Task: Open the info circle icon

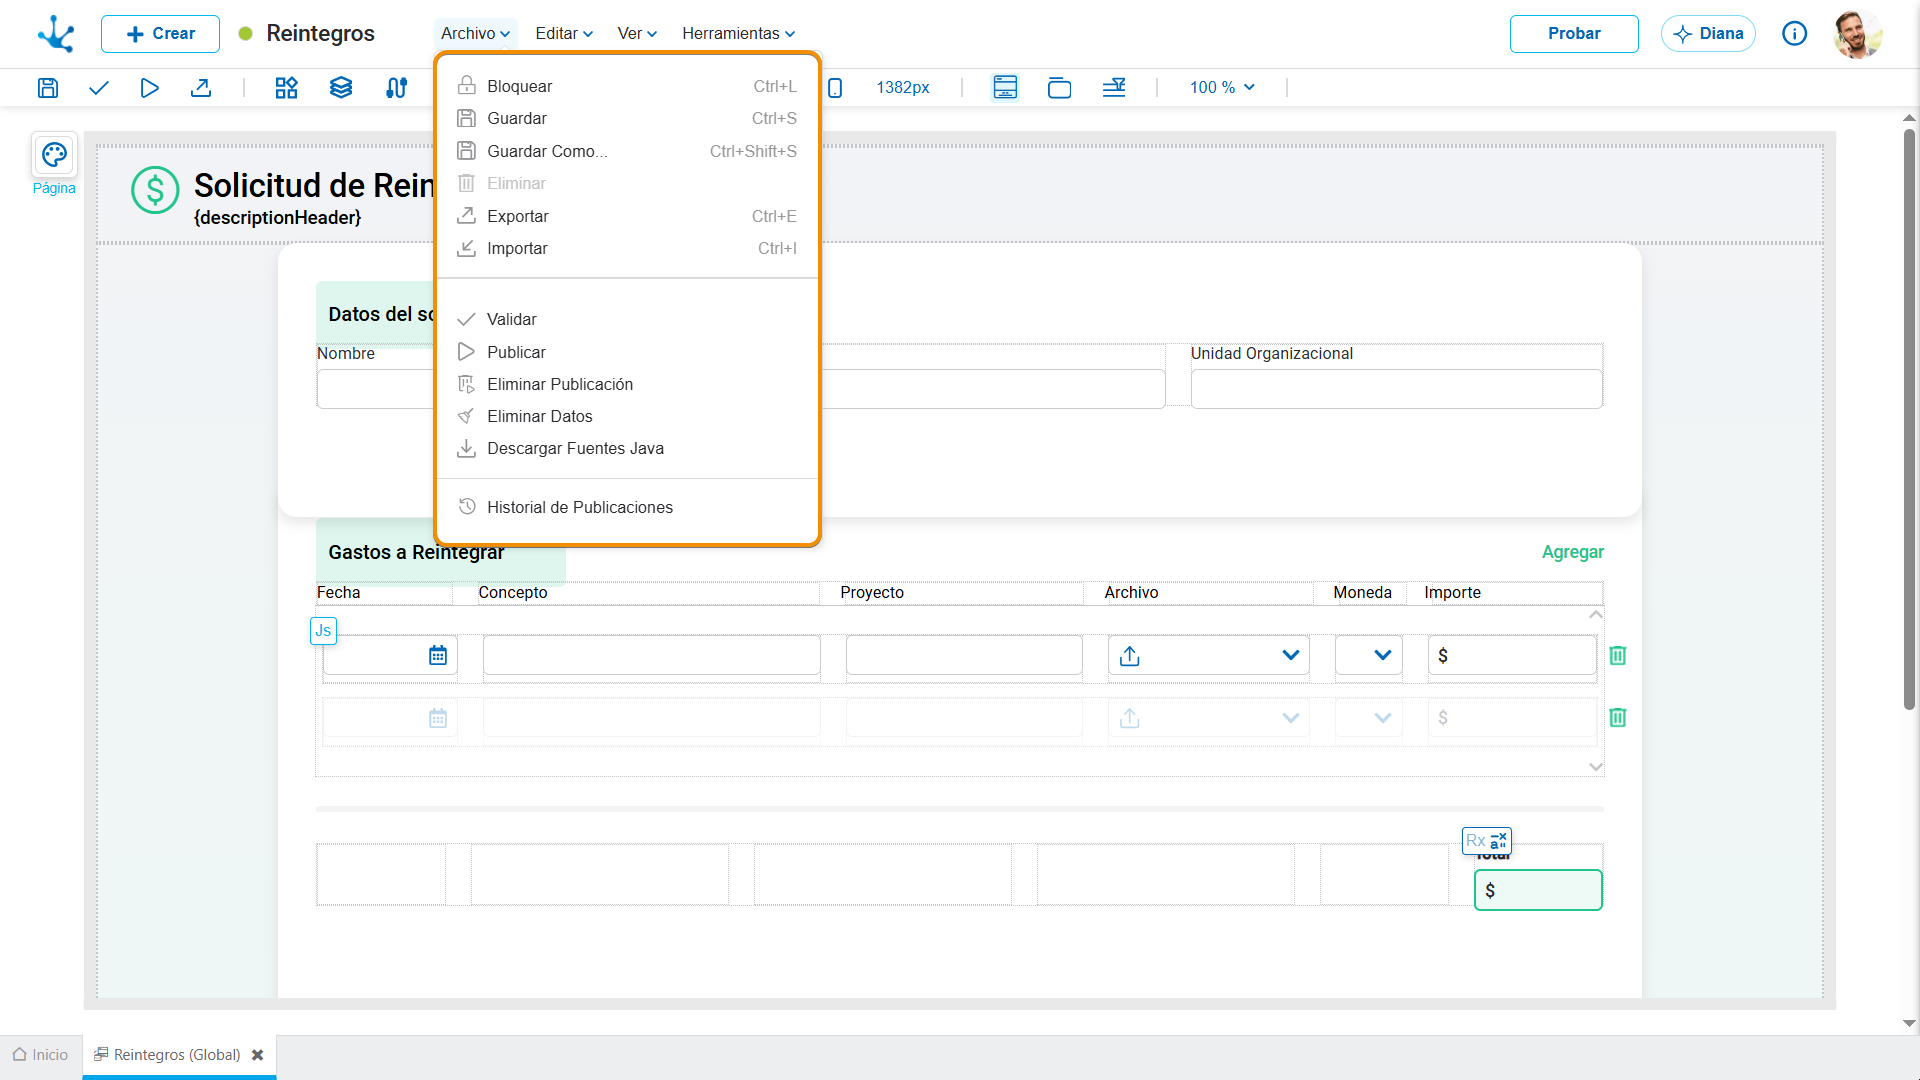Action: tap(1795, 34)
